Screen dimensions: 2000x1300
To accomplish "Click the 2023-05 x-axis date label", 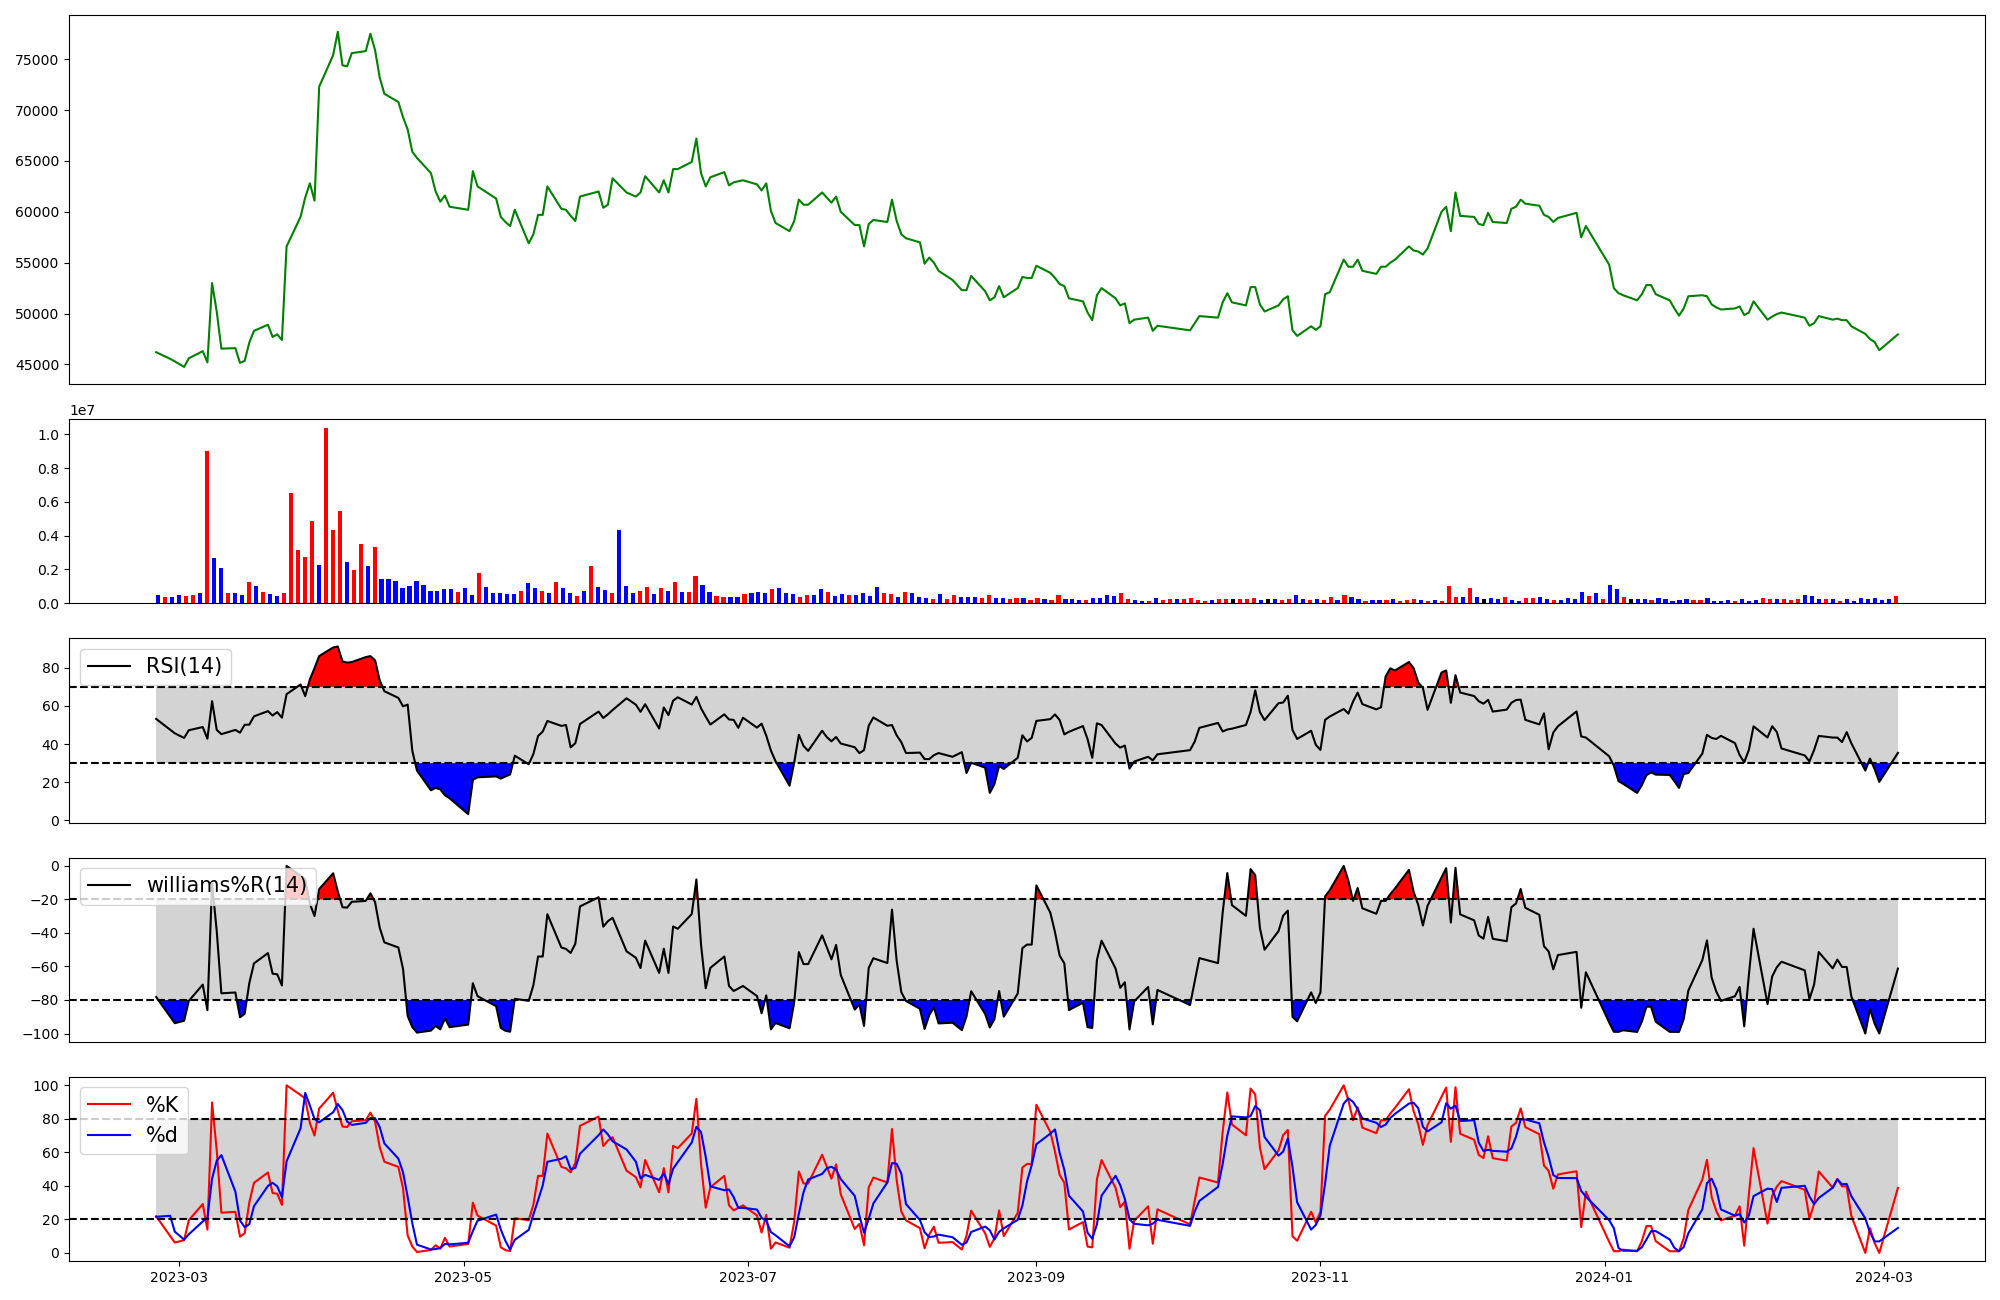I will point(464,1277).
